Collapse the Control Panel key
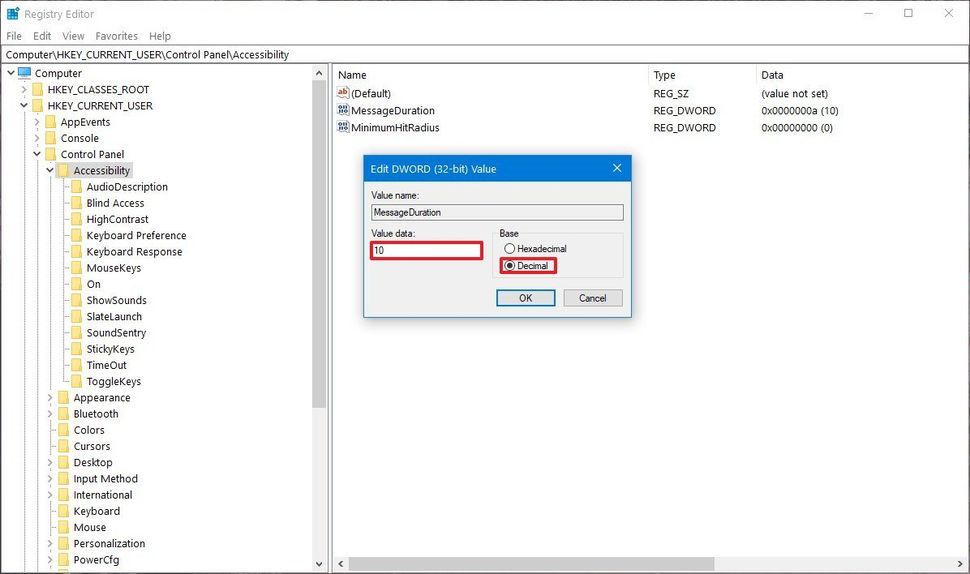The height and width of the screenshot is (574, 970). tap(36, 154)
